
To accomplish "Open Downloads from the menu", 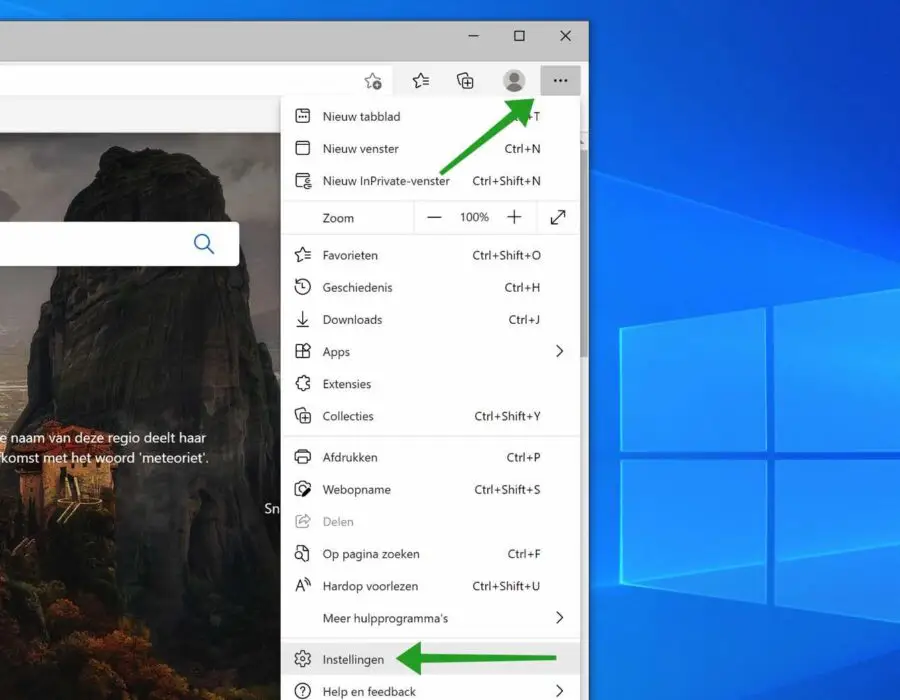I will coord(430,319).
